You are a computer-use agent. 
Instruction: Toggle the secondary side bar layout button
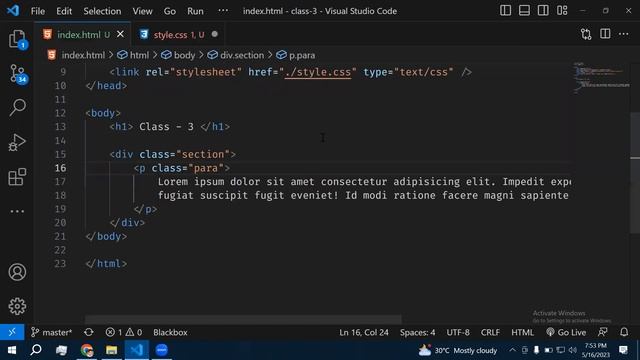(543, 11)
